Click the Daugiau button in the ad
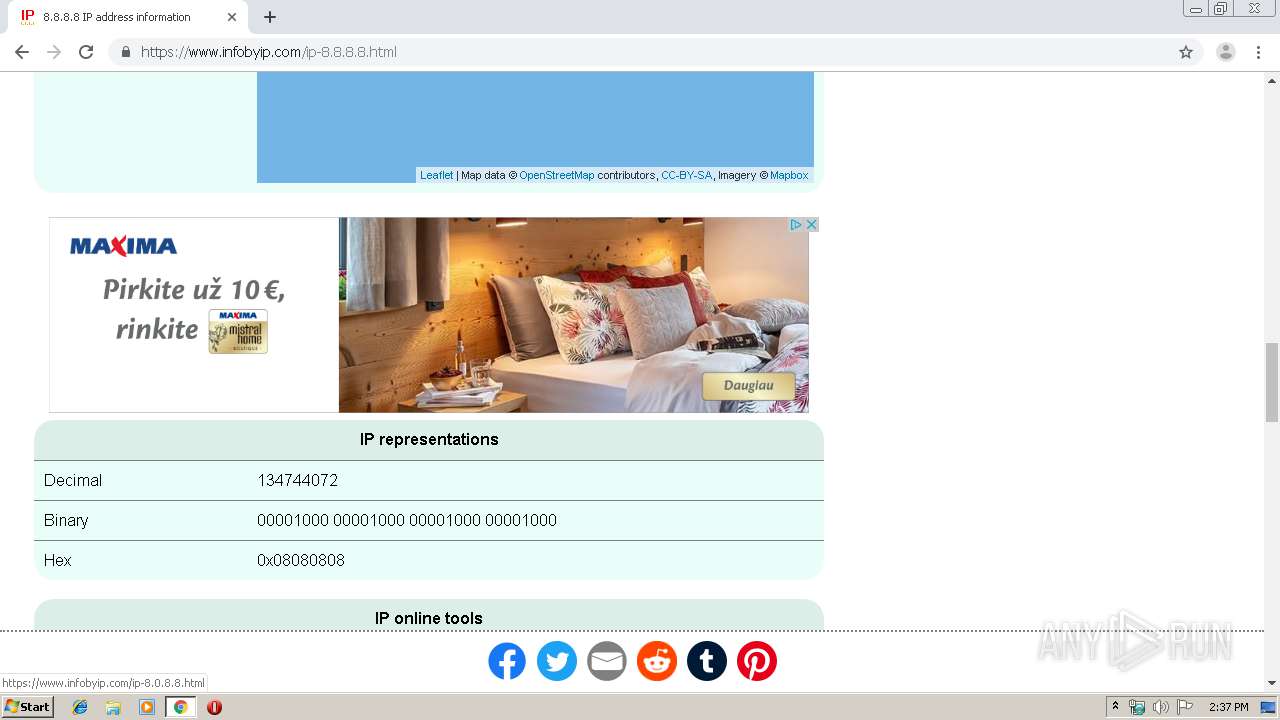This screenshot has height=720, width=1280. [749, 386]
